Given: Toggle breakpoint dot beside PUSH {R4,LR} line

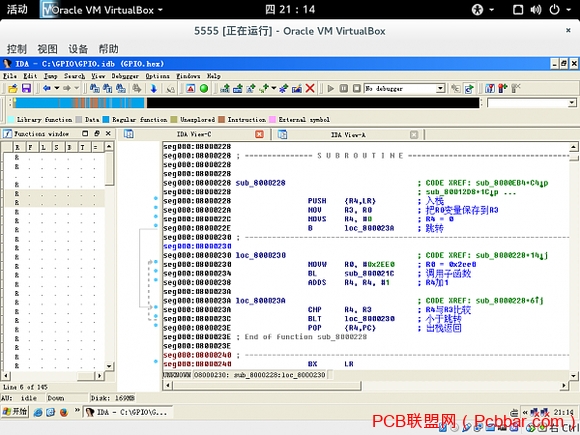Looking at the screenshot, I should [156, 199].
